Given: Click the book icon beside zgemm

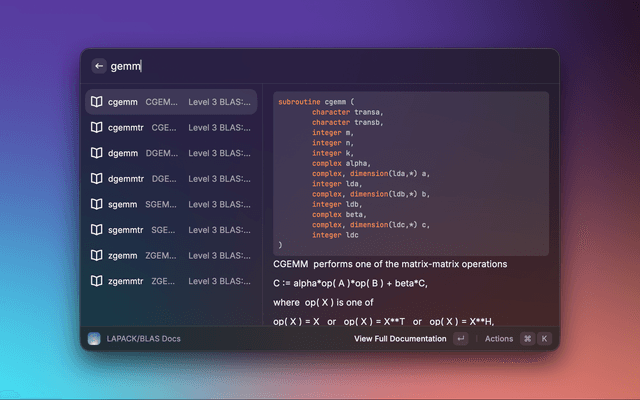Looking at the screenshot, I should tap(96, 255).
